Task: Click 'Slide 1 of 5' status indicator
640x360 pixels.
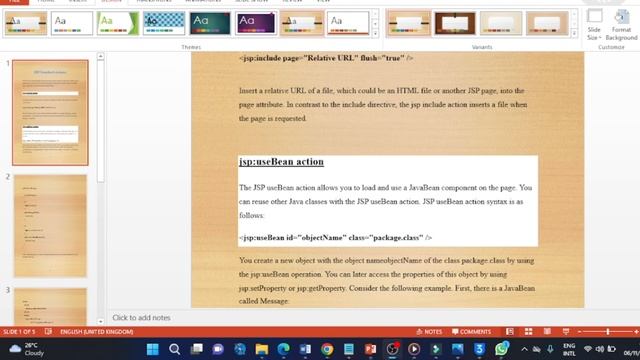Action: pyautogui.click(x=19, y=332)
